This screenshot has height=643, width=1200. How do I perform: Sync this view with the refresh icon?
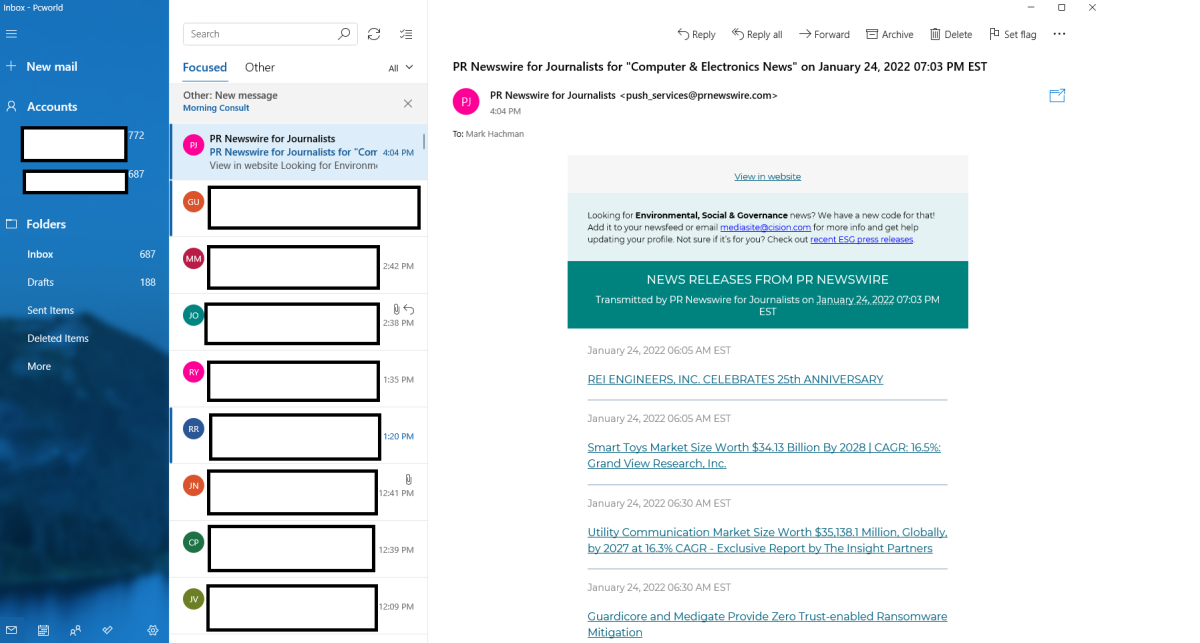point(374,34)
